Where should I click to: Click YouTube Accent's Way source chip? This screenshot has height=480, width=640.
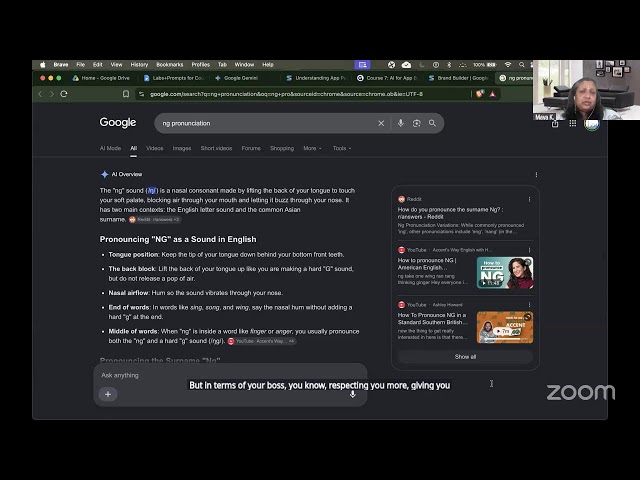(x=262, y=341)
